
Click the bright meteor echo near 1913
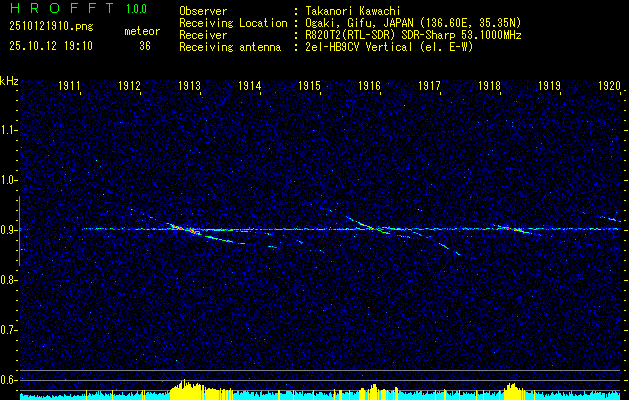[188, 229]
